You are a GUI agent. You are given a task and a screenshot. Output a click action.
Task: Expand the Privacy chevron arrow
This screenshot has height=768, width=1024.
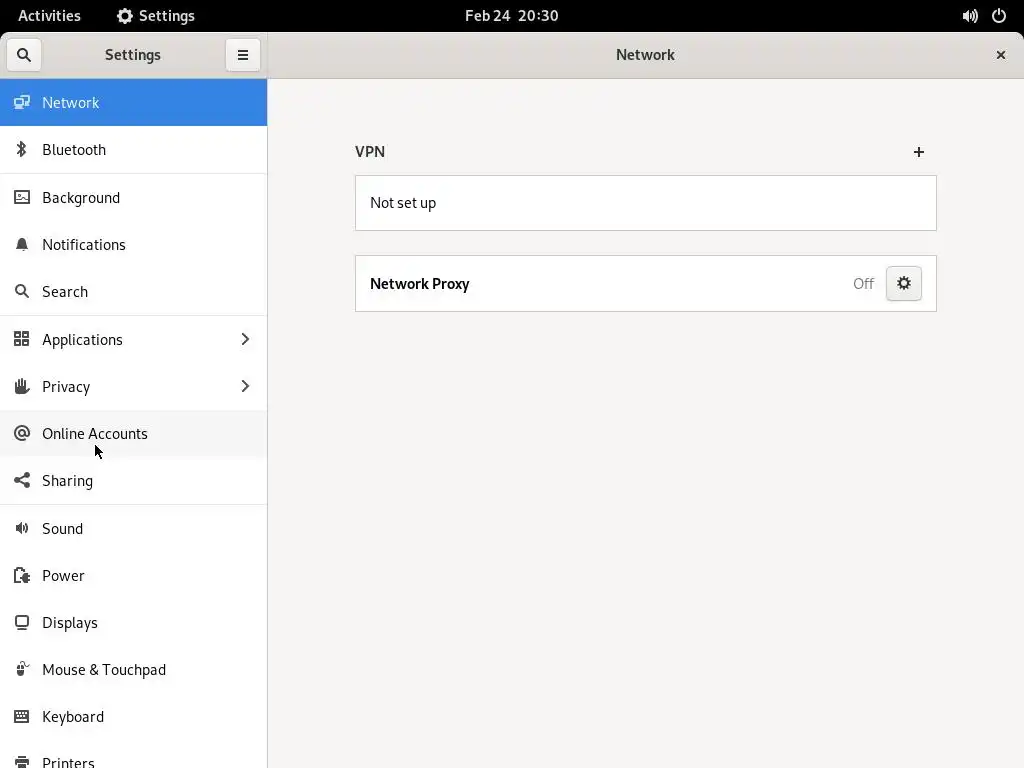[x=246, y=386]
